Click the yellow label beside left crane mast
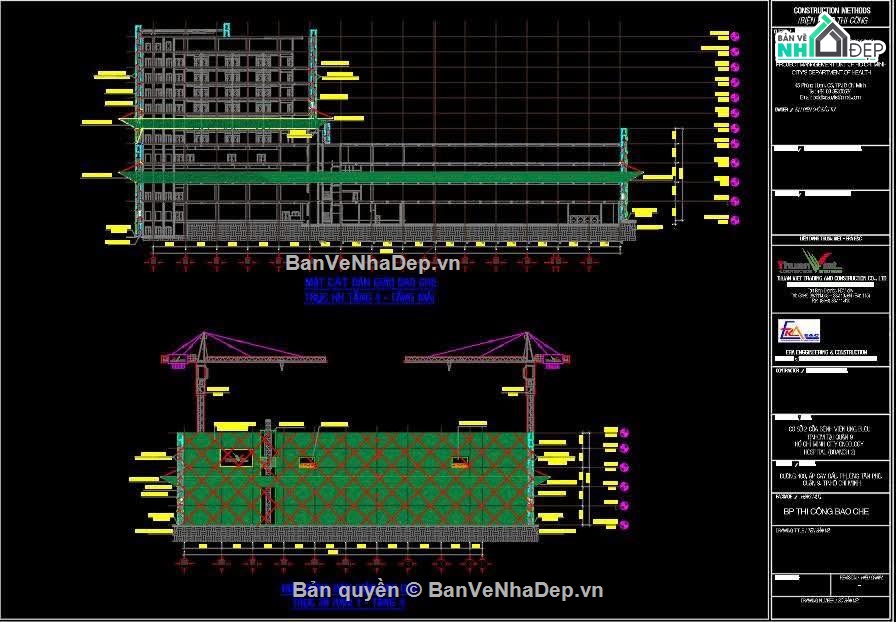Screen dimensions: 896x622 tap(218, 390)
